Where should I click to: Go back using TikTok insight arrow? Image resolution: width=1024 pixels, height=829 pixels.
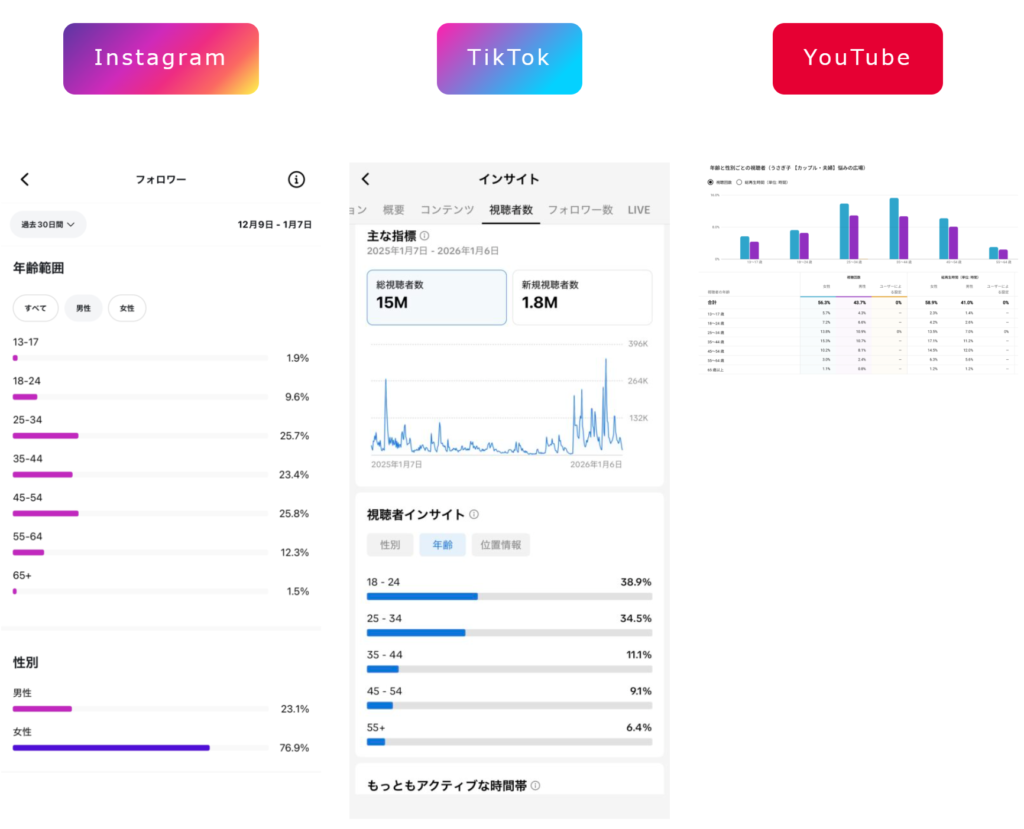[366, 179]
